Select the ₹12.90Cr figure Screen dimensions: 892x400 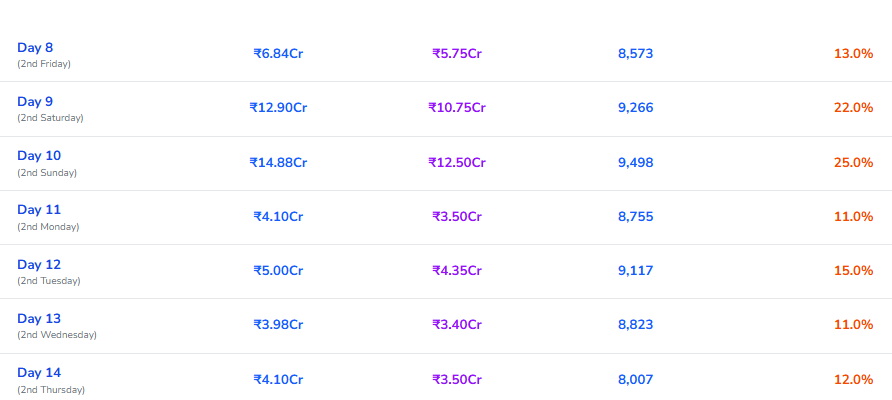click(x=278, y=108)
